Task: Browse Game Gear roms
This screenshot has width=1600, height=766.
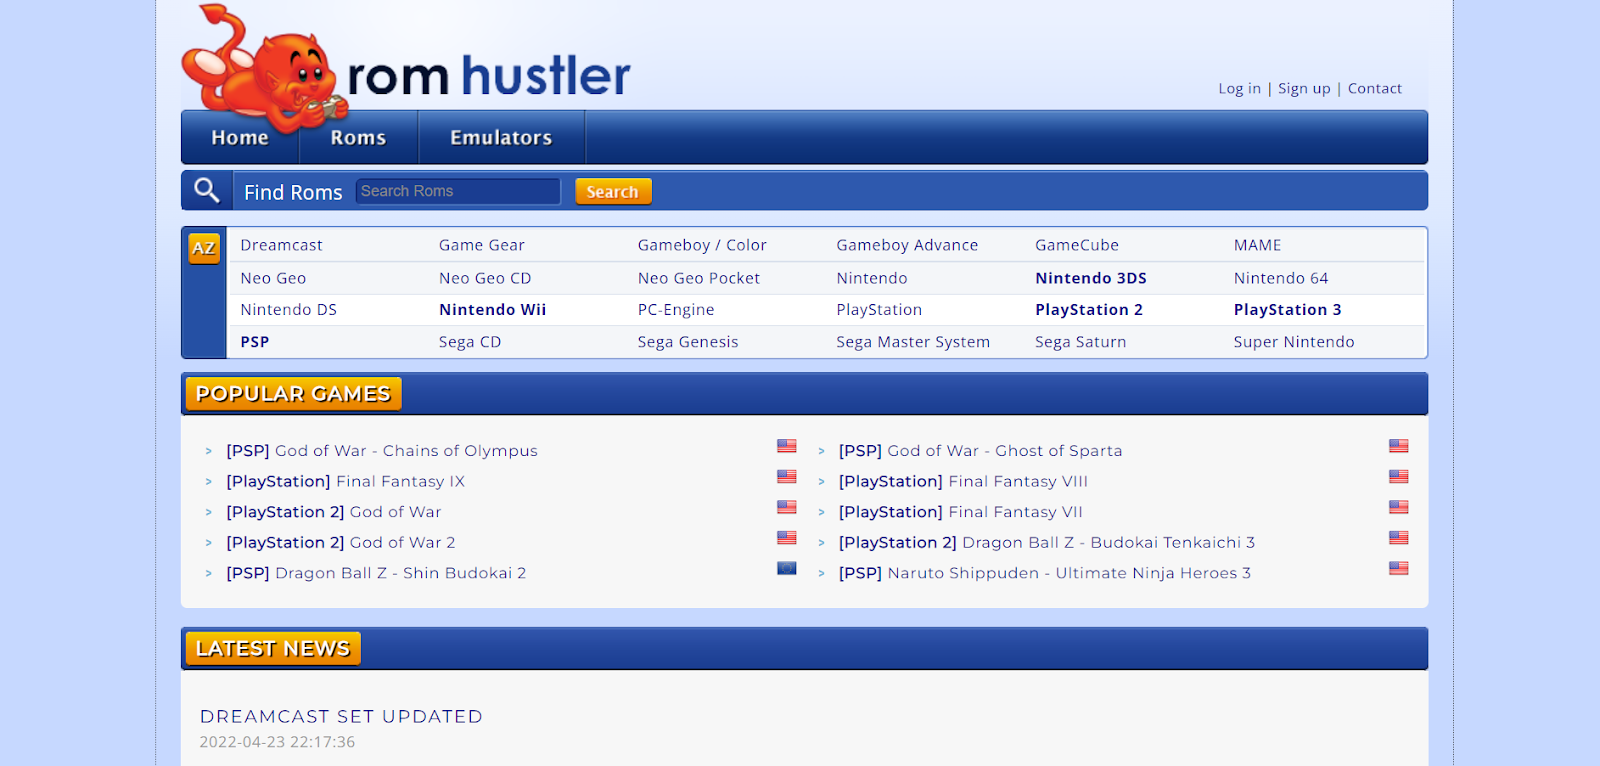Action: point(481,245)
